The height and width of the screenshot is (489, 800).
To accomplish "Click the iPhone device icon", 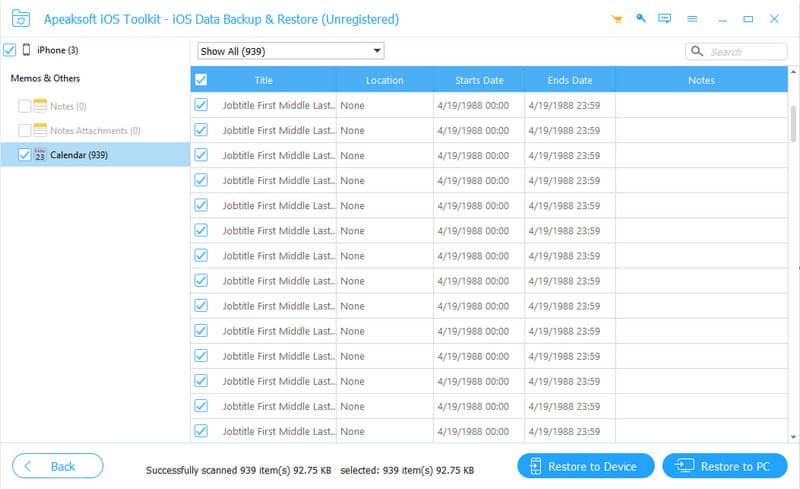I will click(x=26, y=50).
